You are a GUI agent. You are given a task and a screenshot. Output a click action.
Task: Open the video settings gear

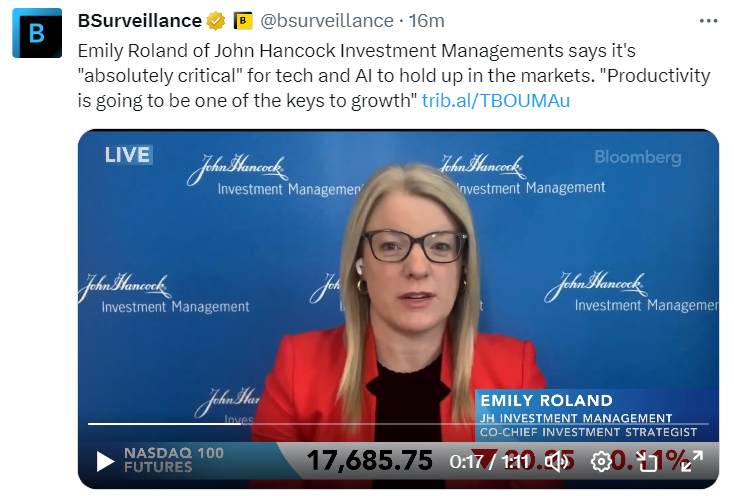point(601,461)
